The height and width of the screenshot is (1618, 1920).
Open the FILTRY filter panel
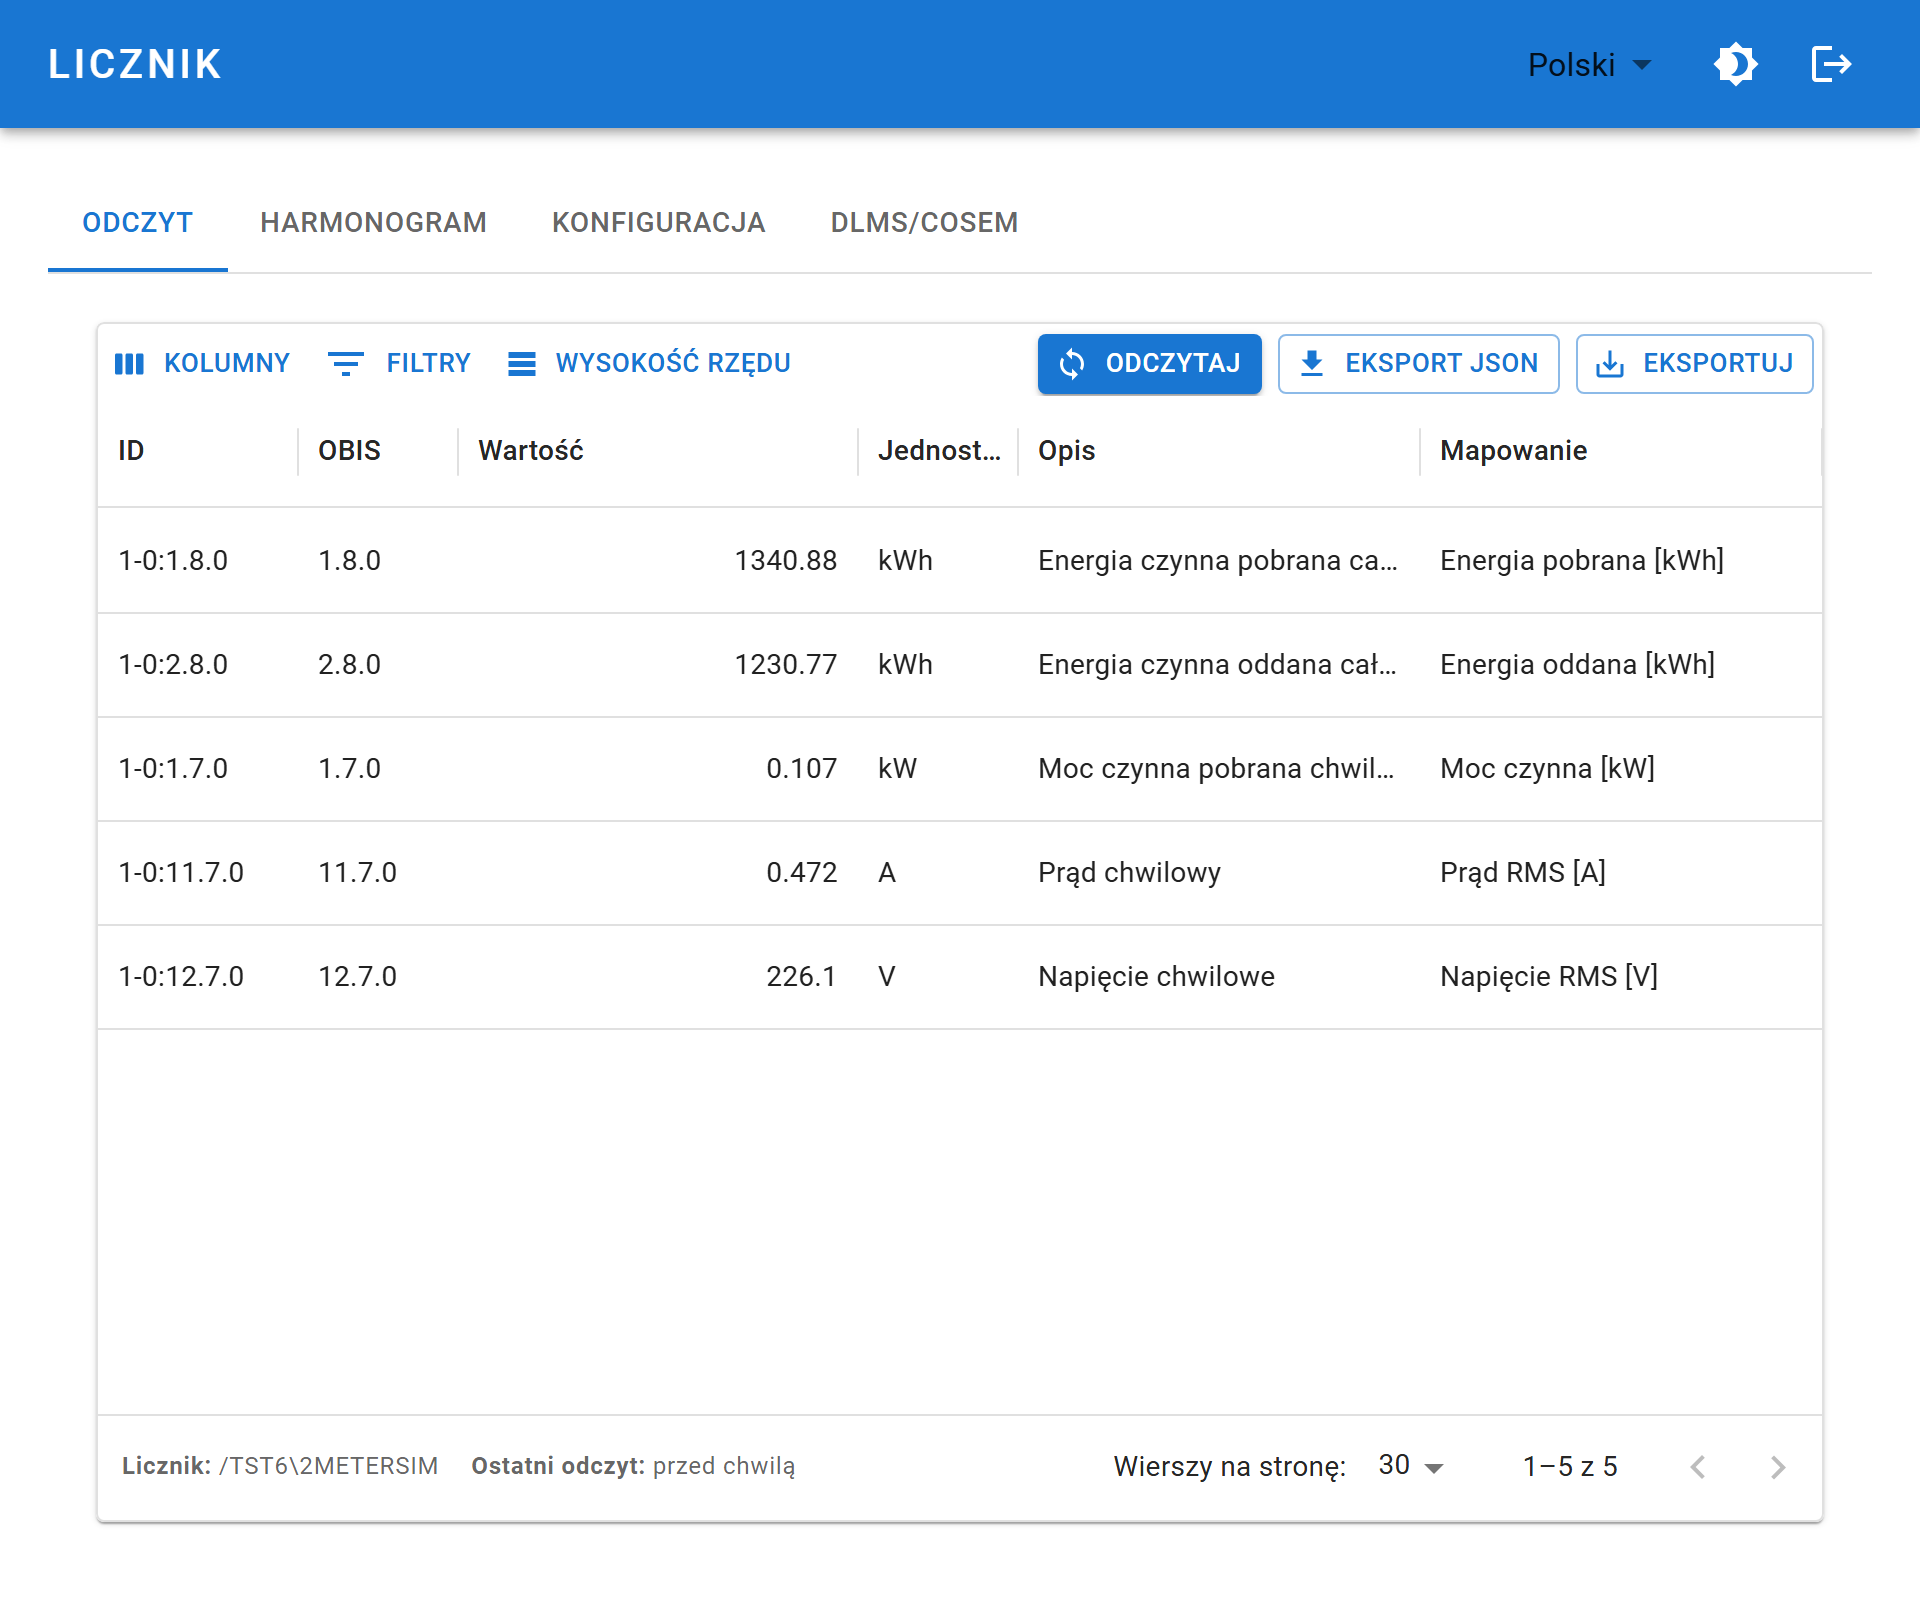pyautogui.click(x=399, y=363)
